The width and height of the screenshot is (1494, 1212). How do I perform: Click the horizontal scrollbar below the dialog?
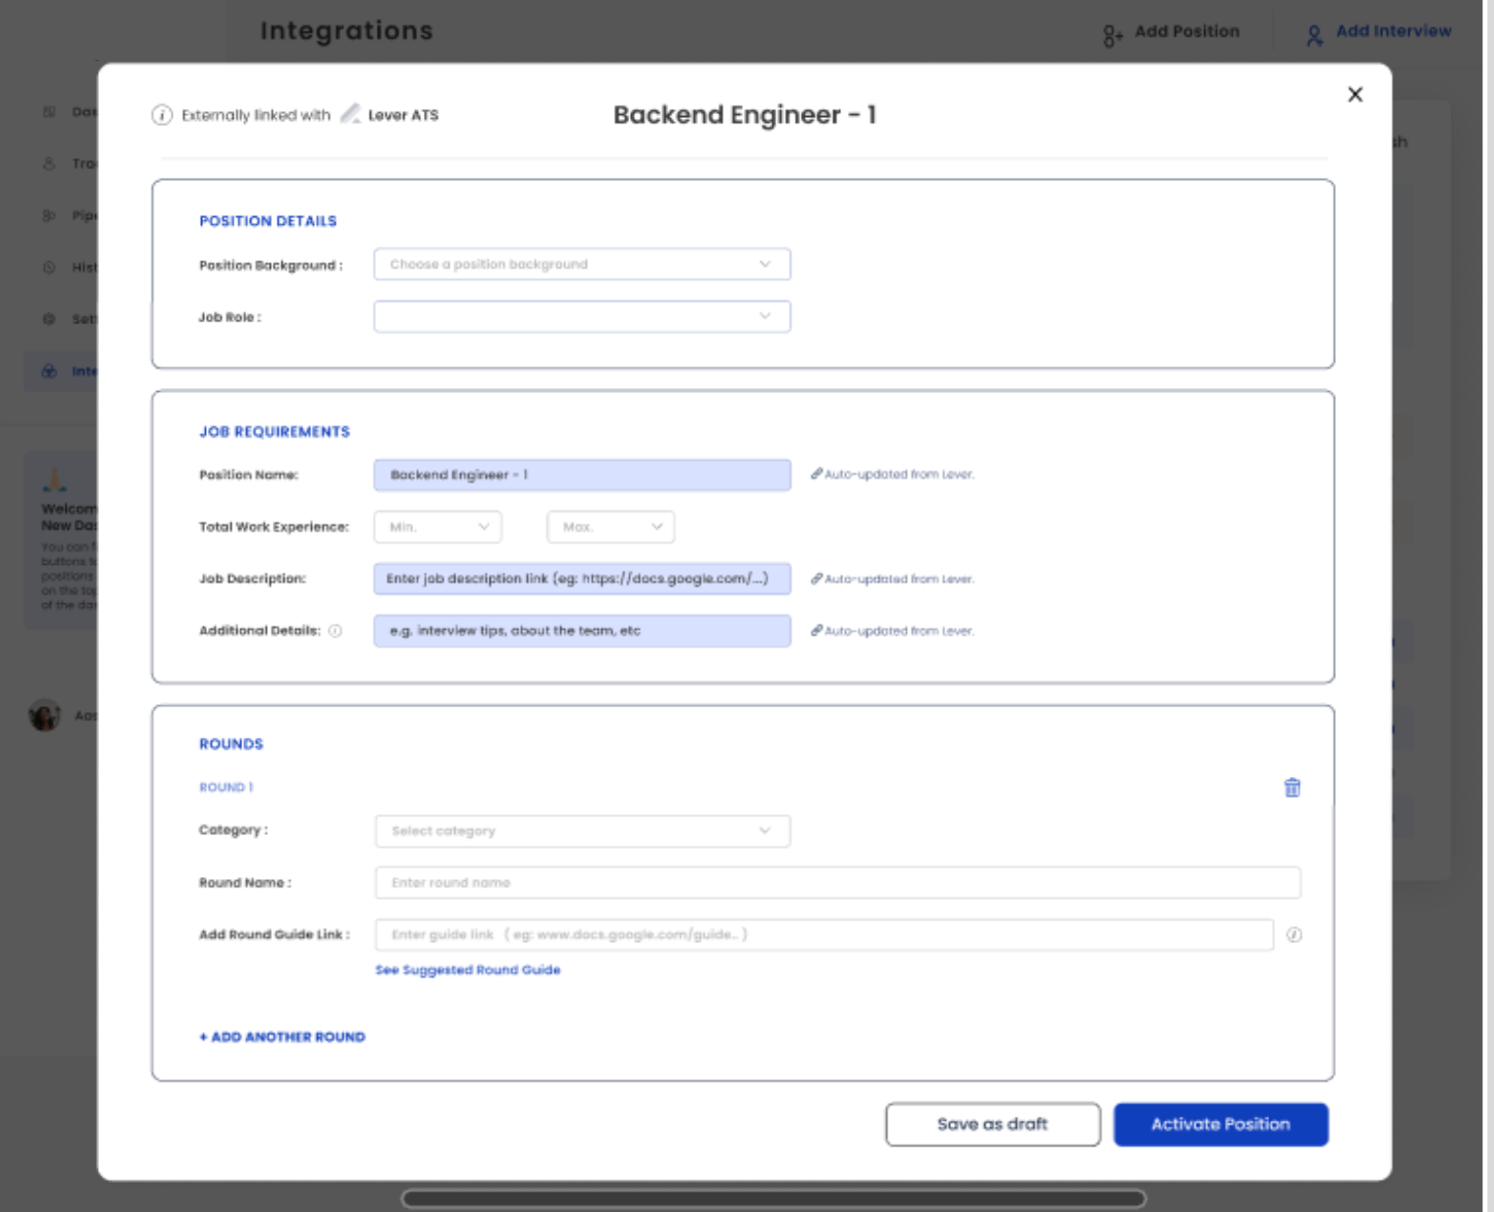click(x=774, y=1198)
